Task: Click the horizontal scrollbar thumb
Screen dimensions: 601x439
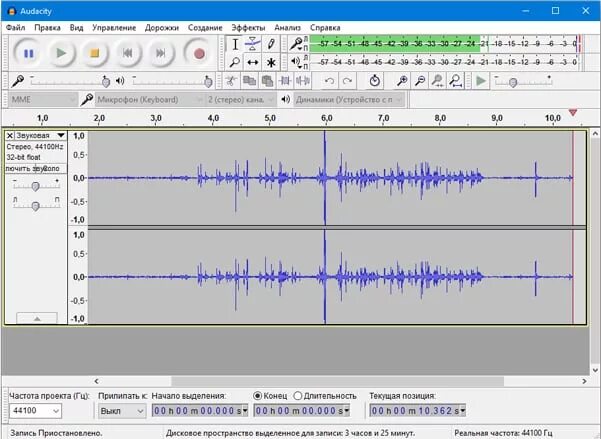Action: 337,381
